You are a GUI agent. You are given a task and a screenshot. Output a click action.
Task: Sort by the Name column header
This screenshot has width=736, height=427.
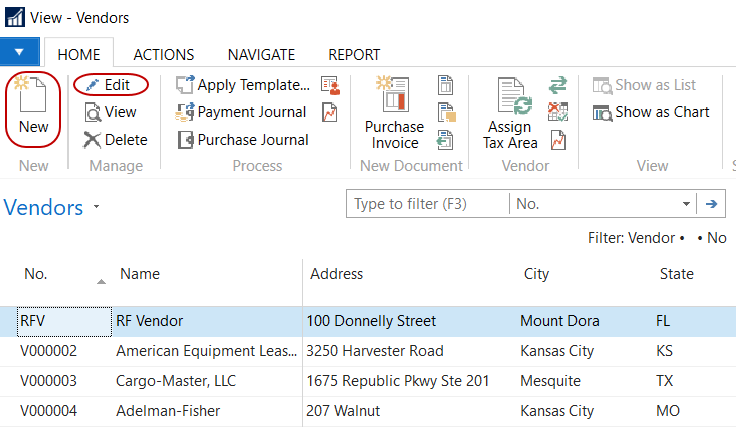[x=140, y=274]
